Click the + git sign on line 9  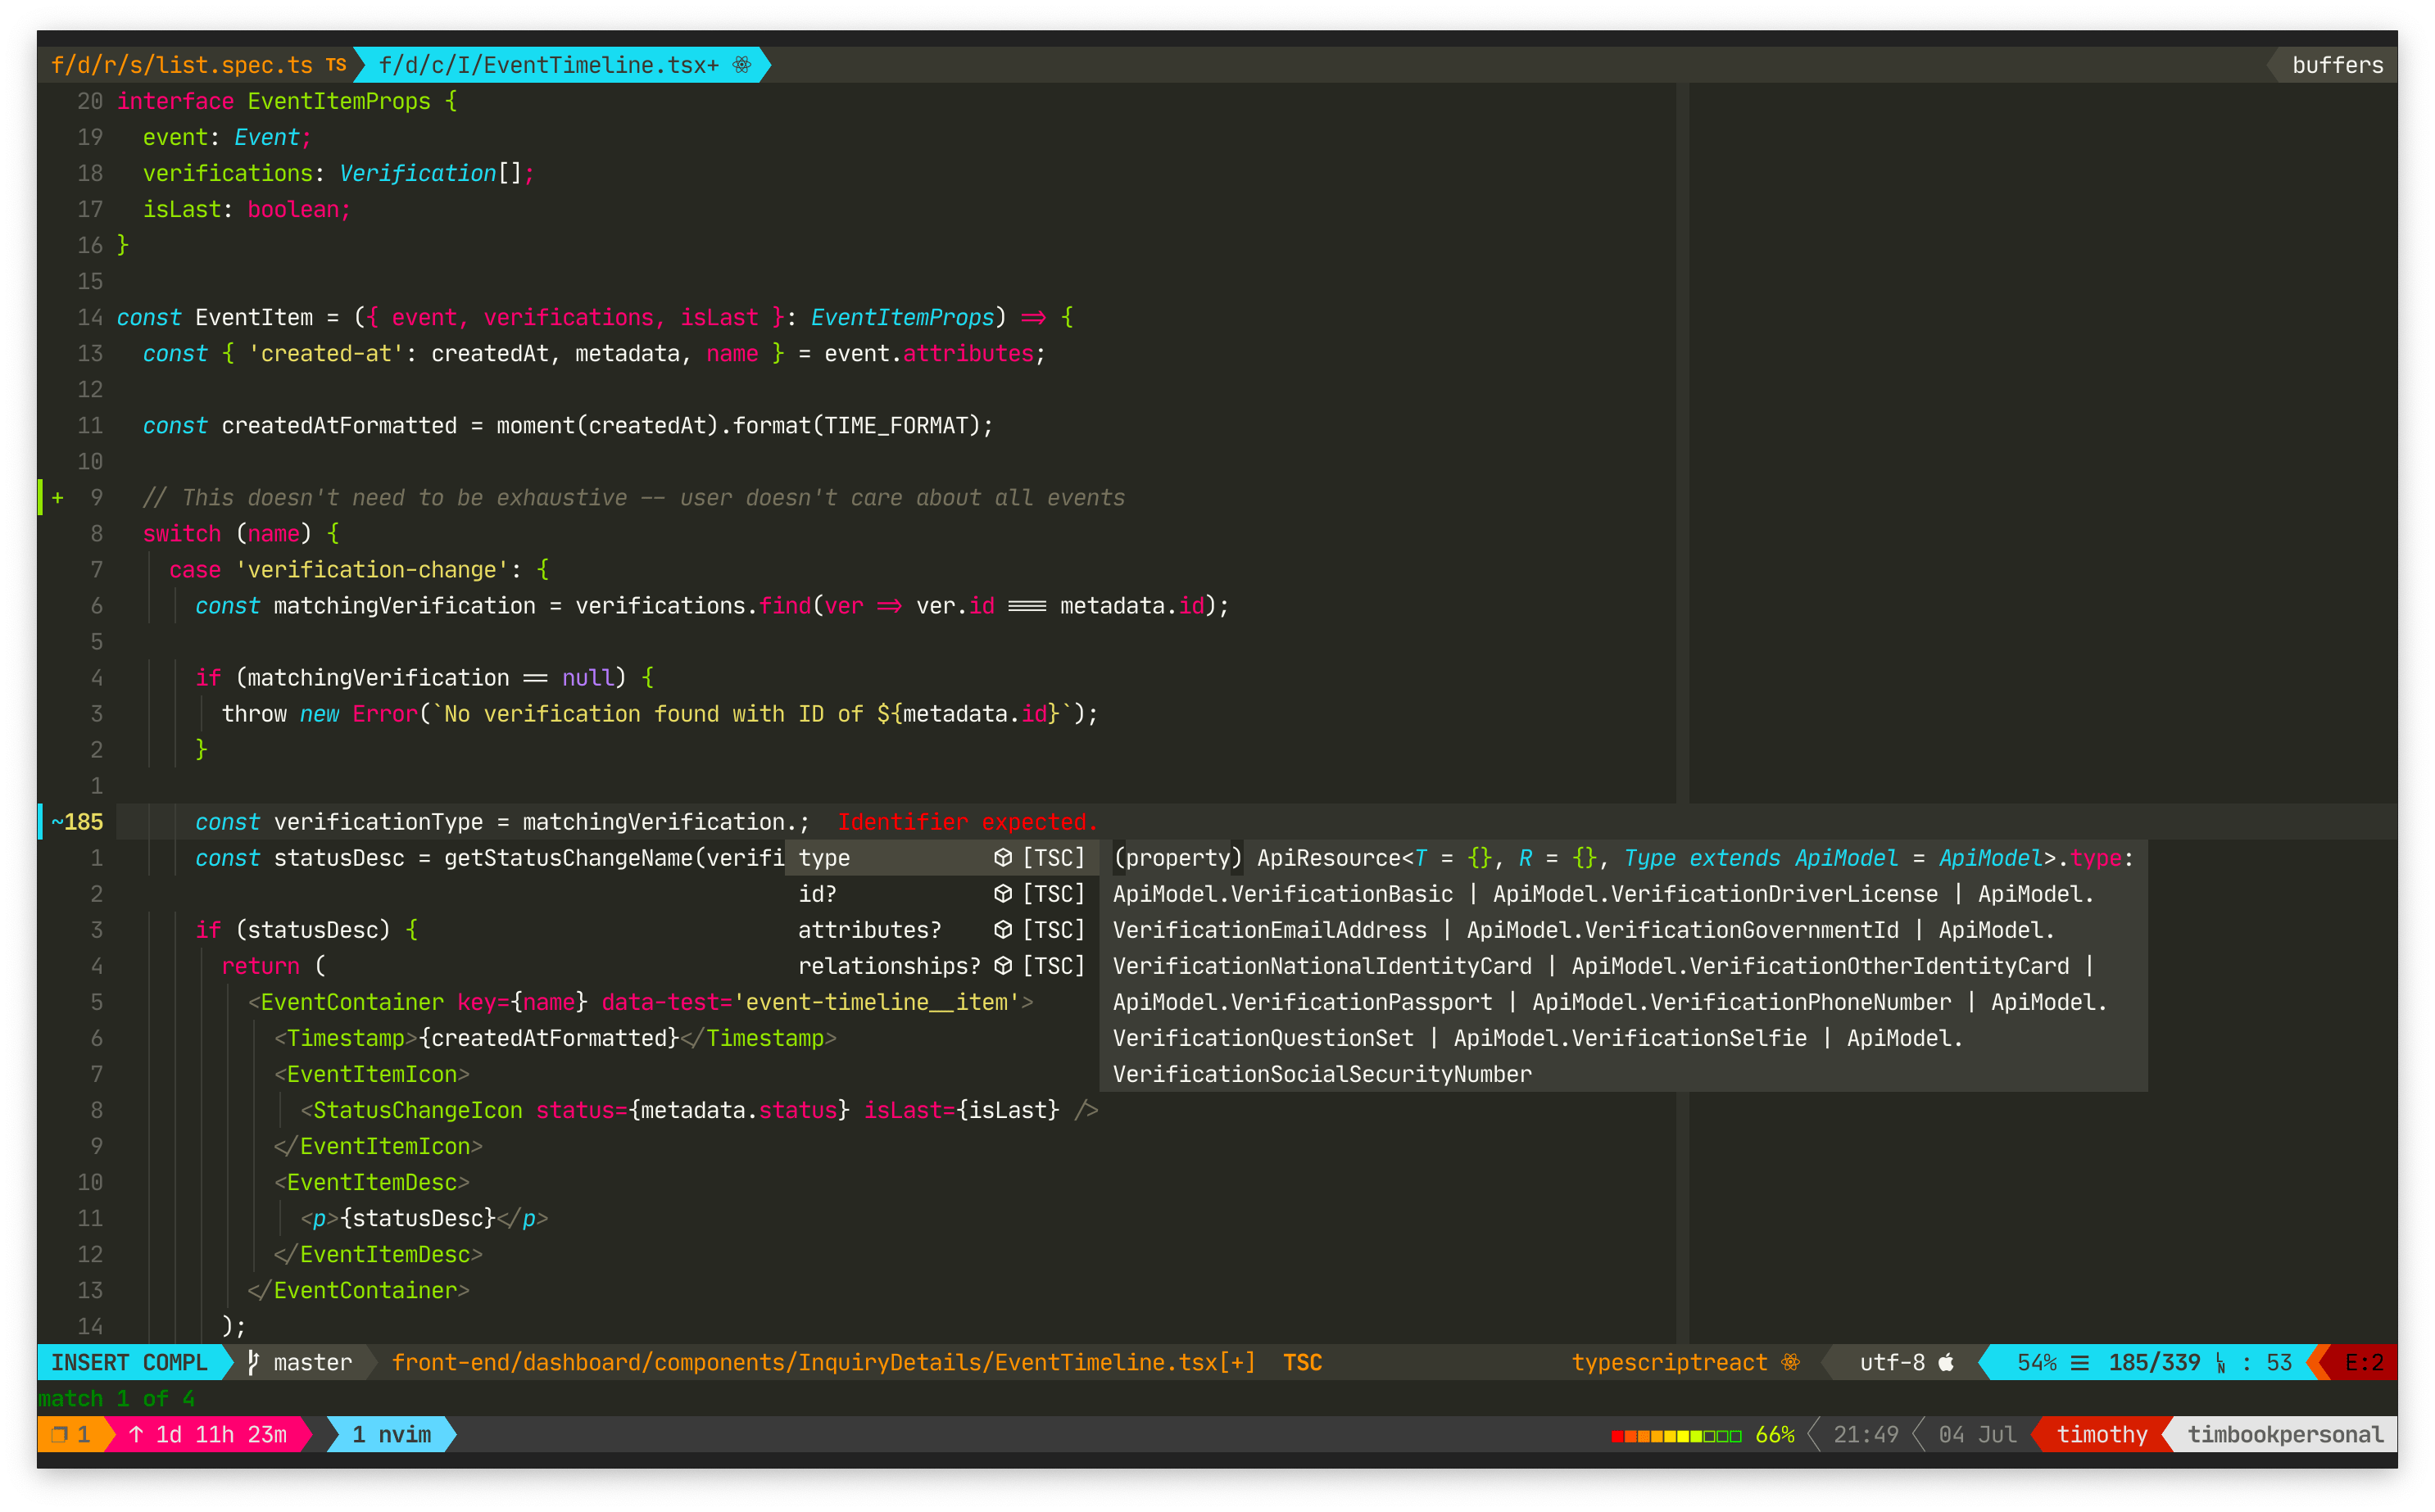click(58, 497)
